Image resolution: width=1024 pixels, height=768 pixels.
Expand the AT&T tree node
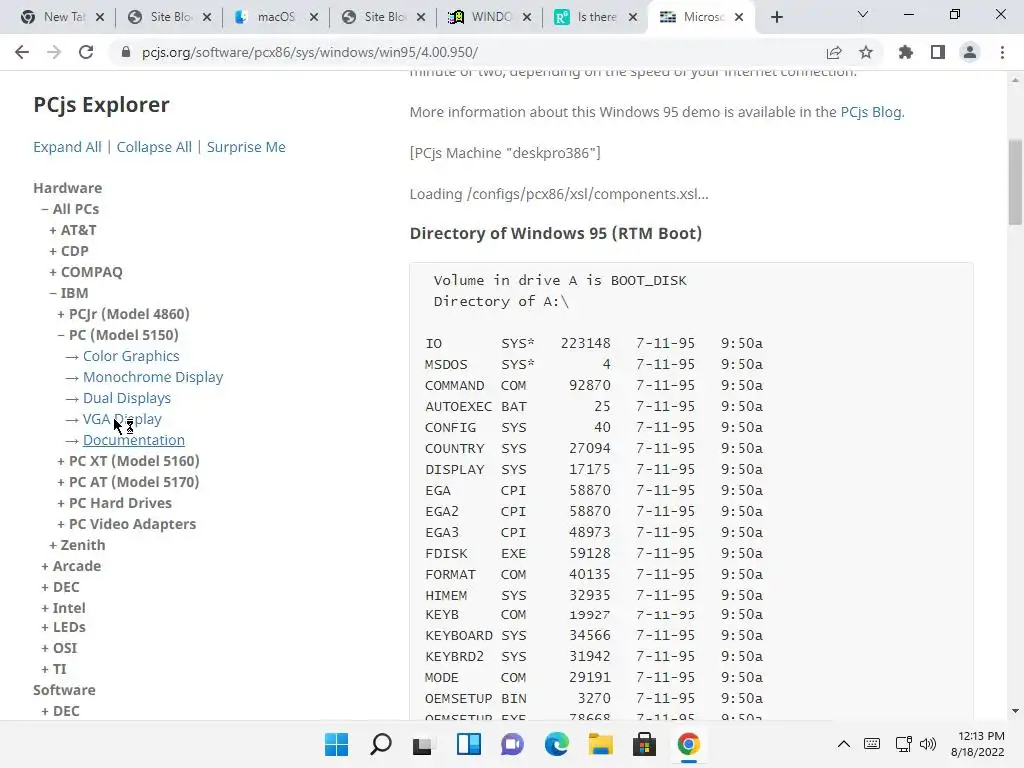coord(72,230)
